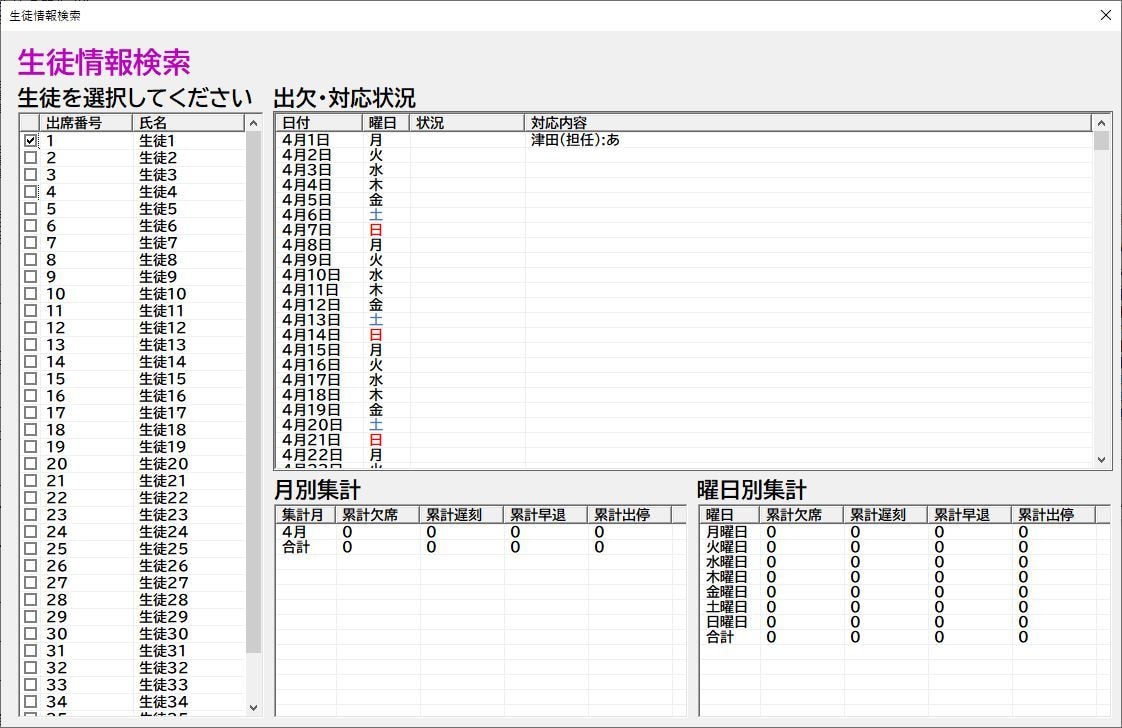Tick the checkbox for 生徒5
This screenshot has height=728, width=1122.
30,208
